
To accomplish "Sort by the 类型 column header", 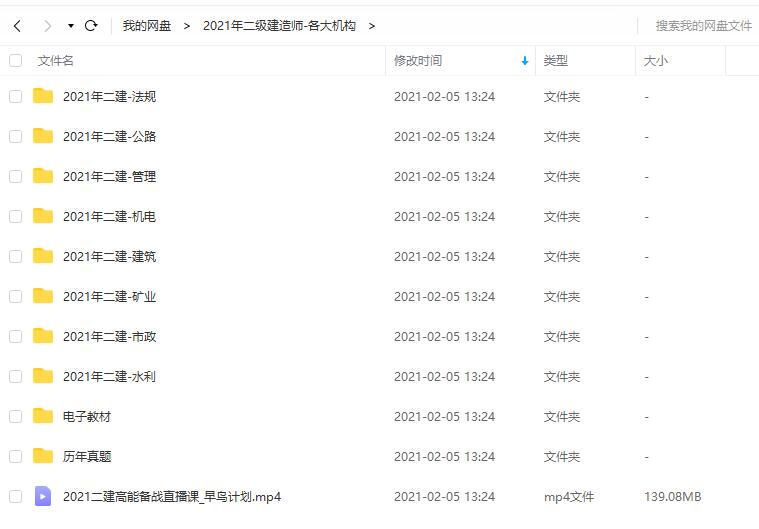I will click(x=556, y=61).
